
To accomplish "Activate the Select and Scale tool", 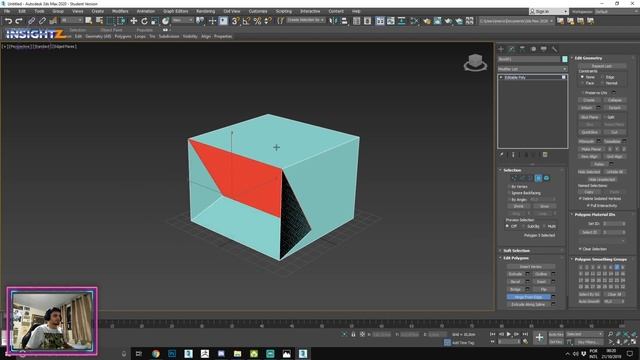I will (x=155, y=21).
